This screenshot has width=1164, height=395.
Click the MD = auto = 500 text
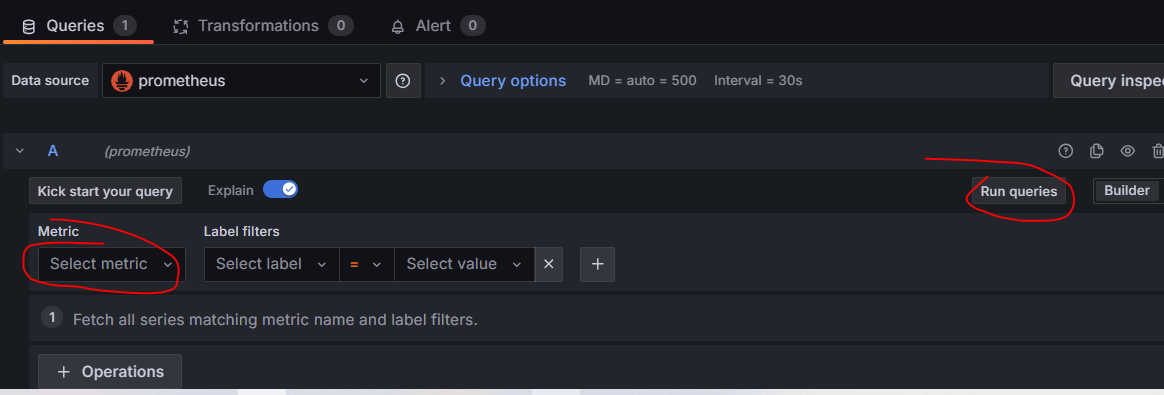(x=642, y=81)
